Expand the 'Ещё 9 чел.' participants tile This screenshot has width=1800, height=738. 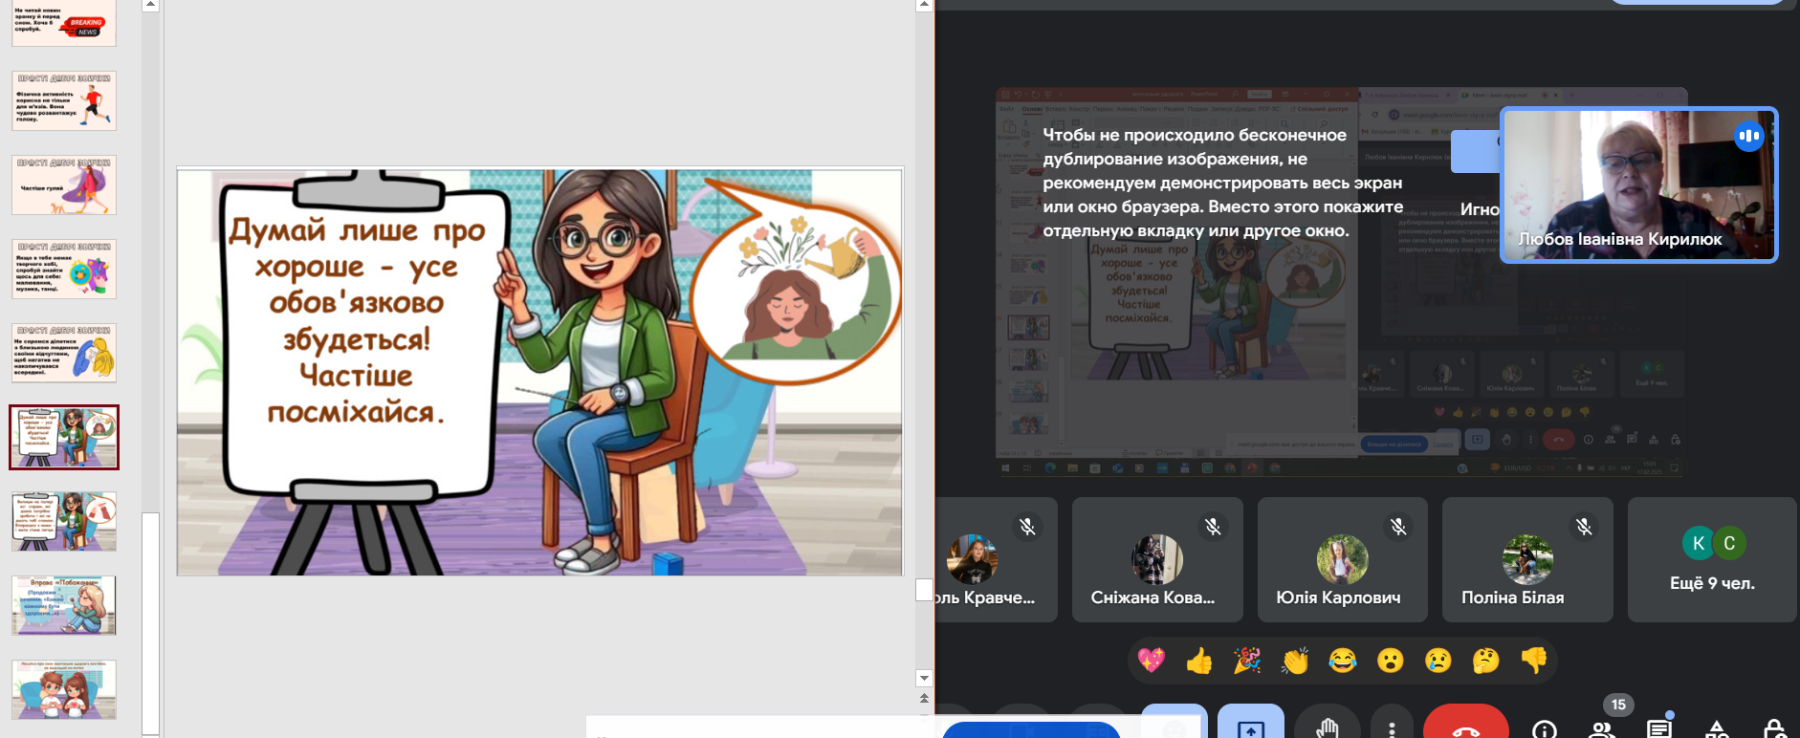pos(1712,559)
